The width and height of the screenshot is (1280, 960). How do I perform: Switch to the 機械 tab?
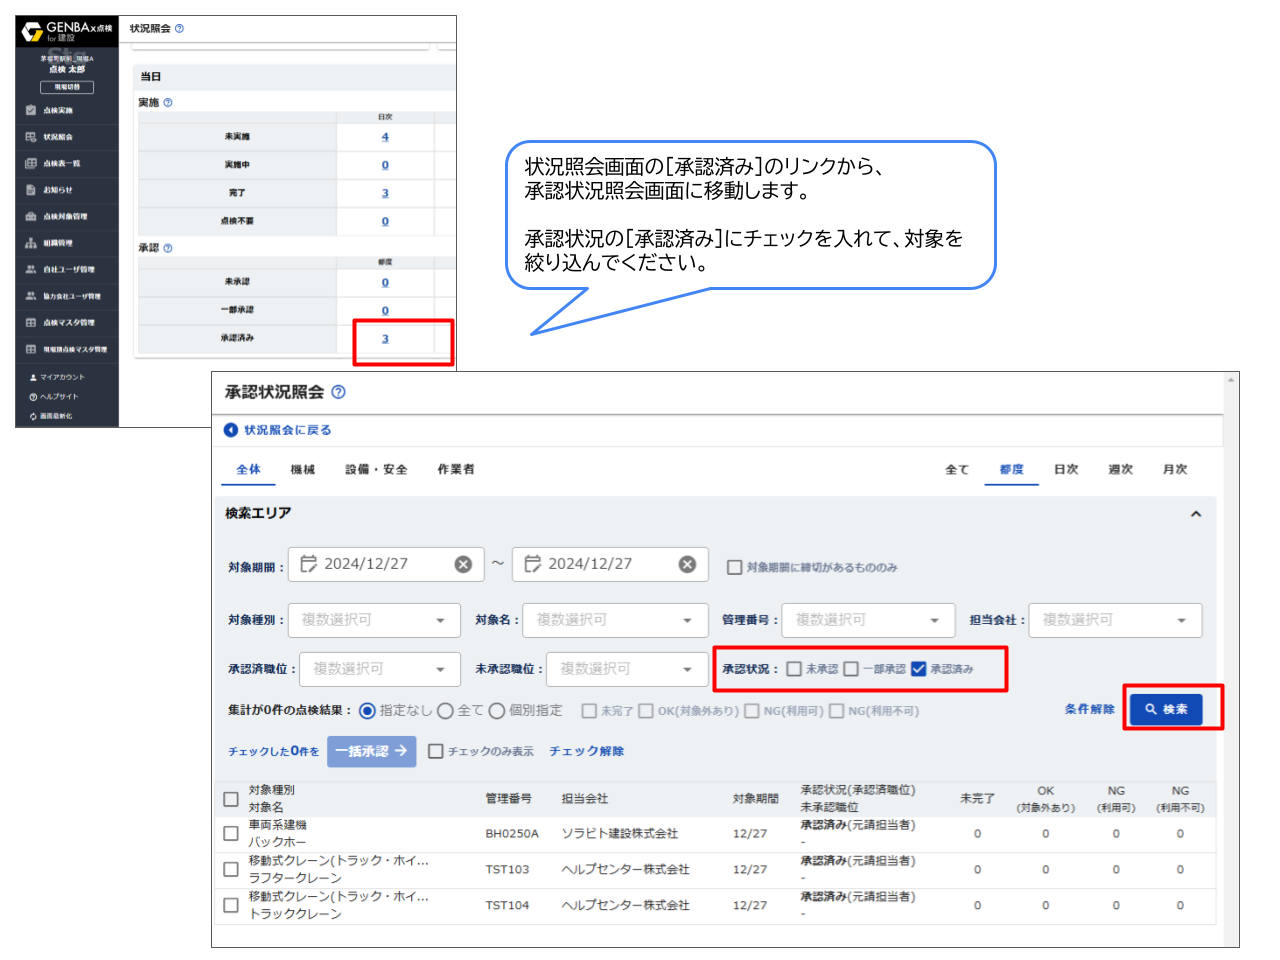click(x=303, y=469)
